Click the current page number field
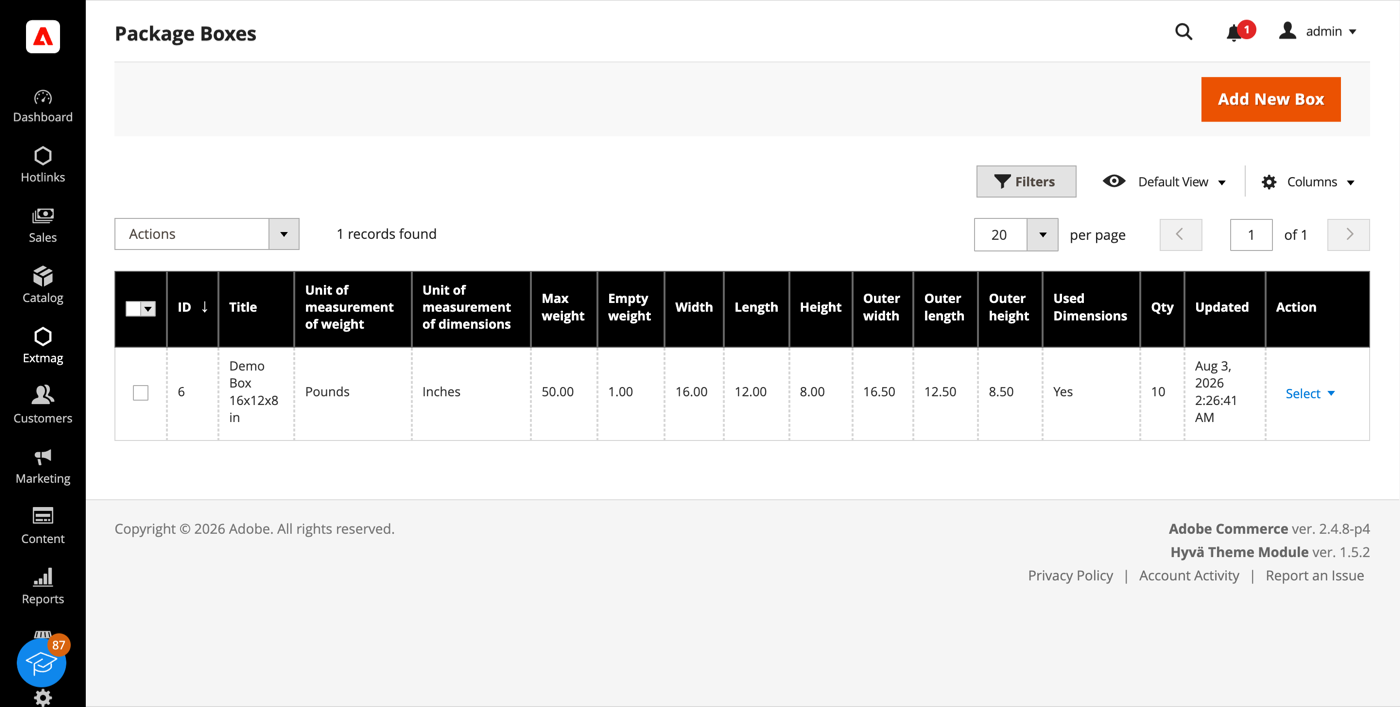 (x=1251, y=235)
